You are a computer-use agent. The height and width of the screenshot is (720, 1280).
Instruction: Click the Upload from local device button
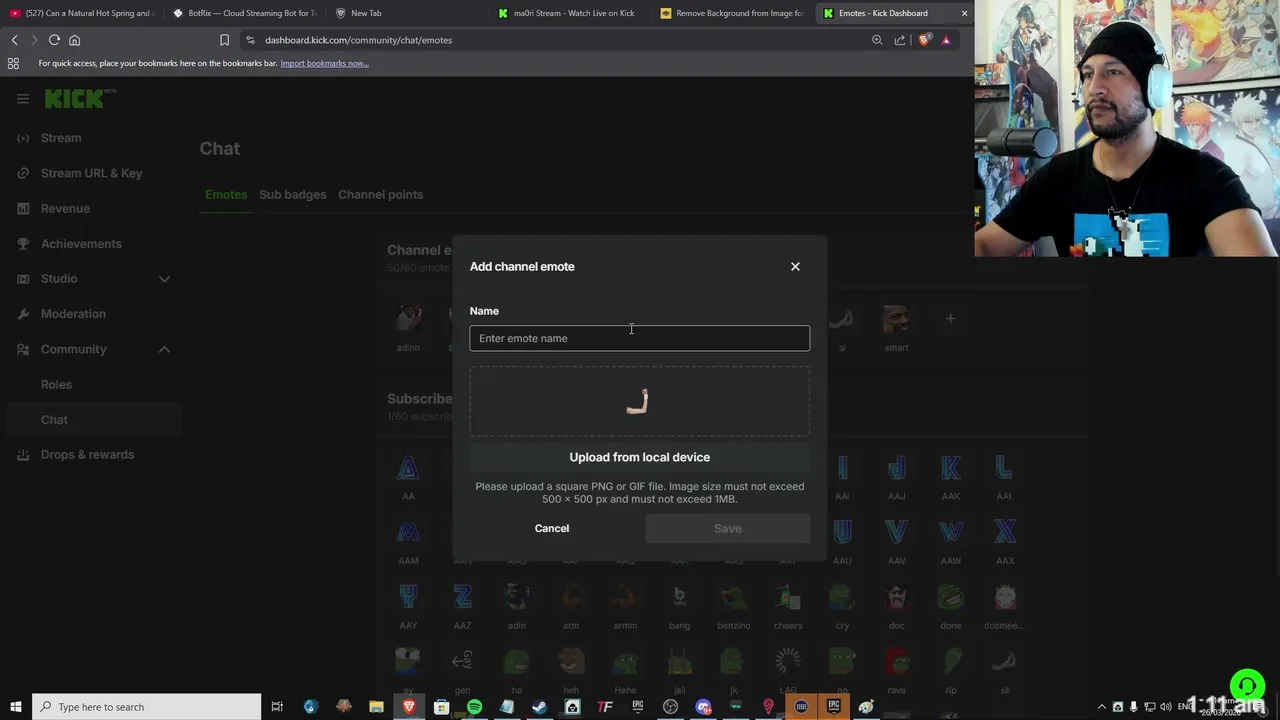(x=640, y=457)
